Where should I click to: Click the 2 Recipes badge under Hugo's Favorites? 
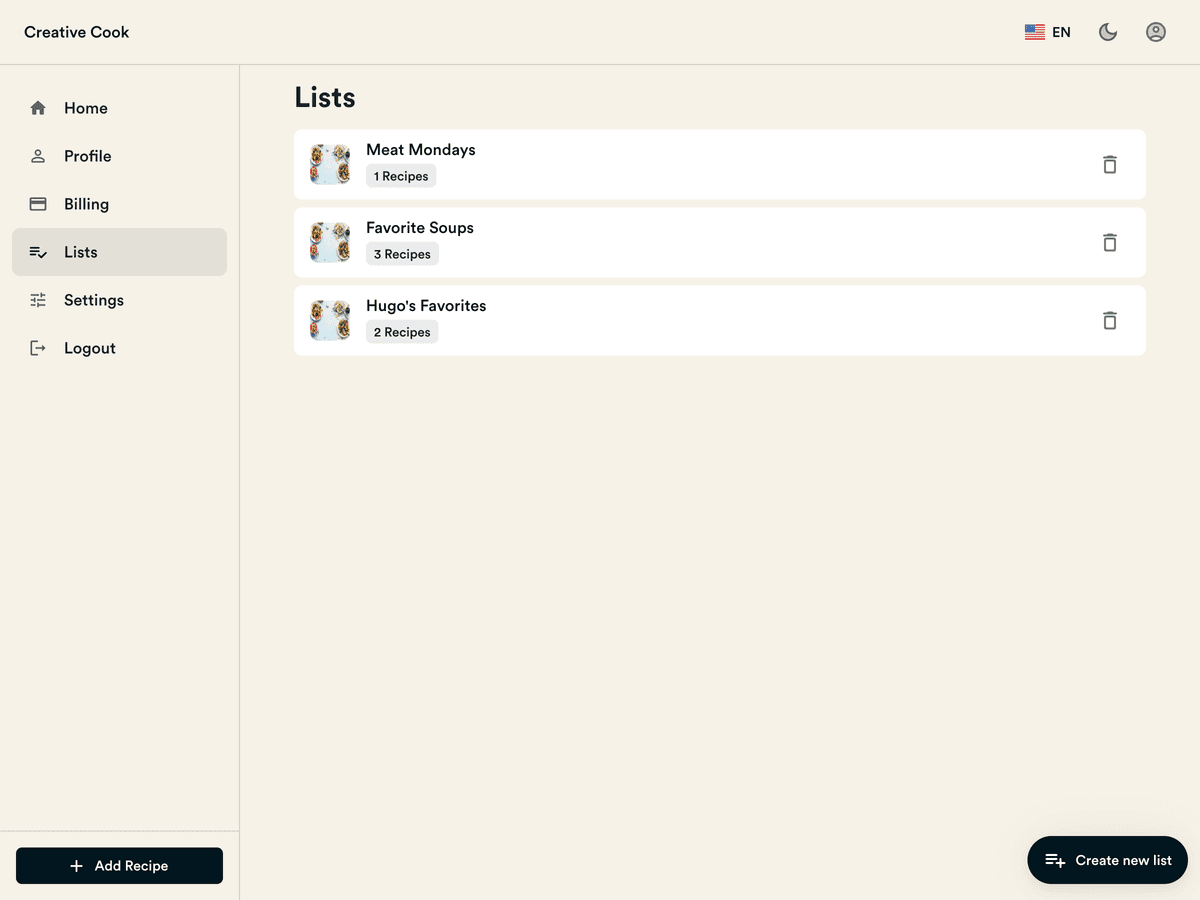401,331
